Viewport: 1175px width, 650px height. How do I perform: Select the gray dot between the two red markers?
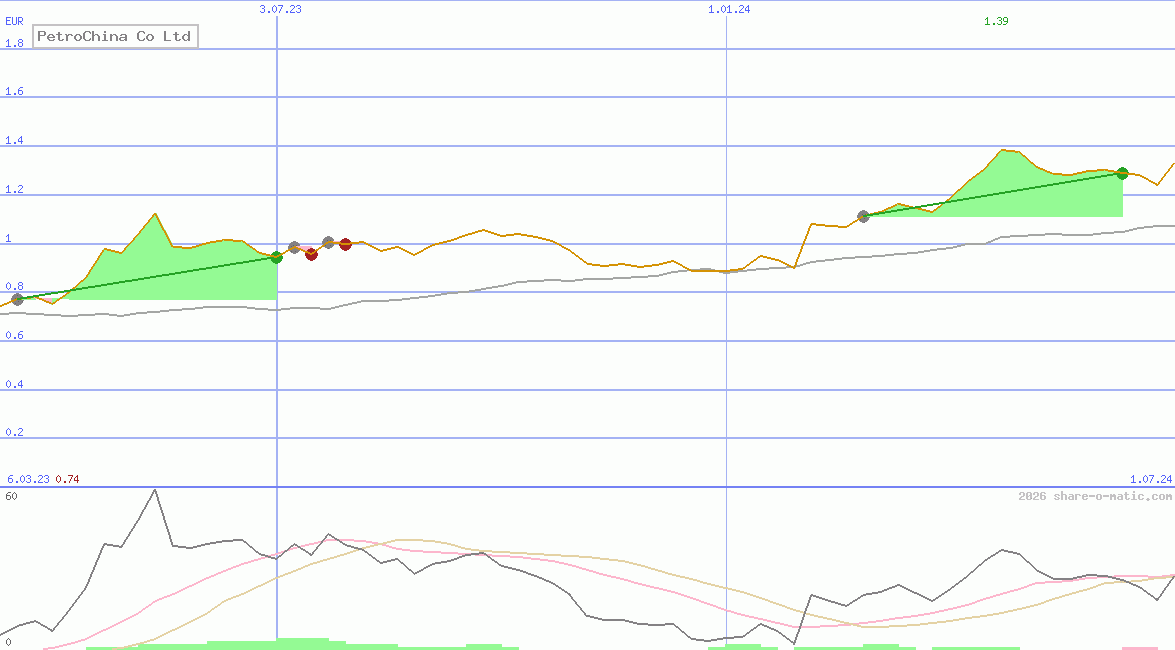(x=327, y=240)
